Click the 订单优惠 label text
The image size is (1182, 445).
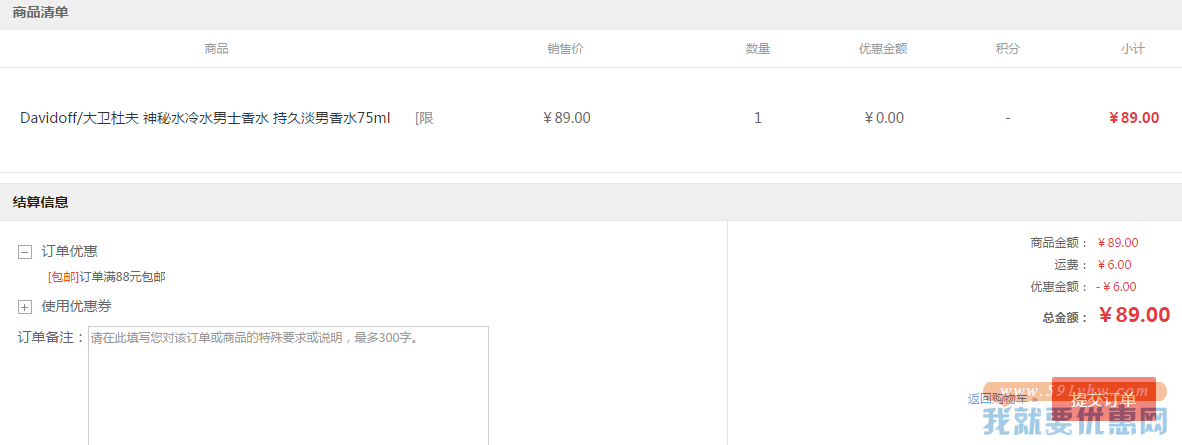(x=69, y=251)
